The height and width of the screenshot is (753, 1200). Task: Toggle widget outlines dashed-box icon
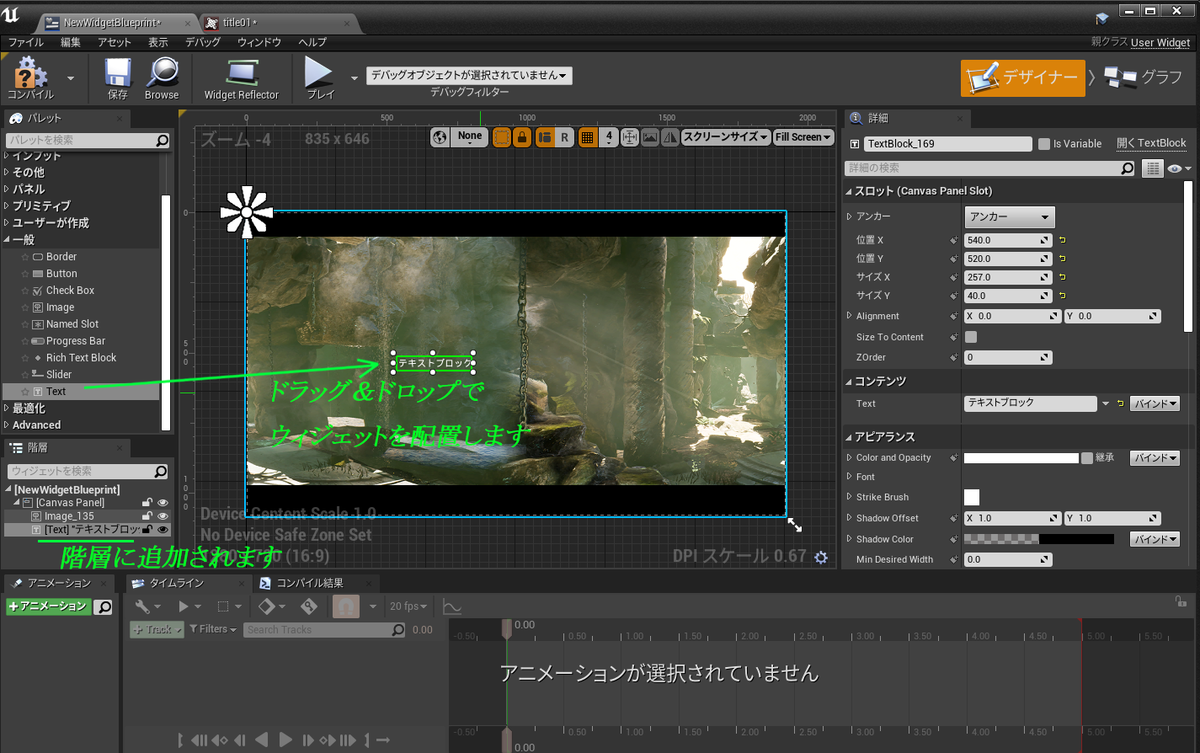point(502,137)
